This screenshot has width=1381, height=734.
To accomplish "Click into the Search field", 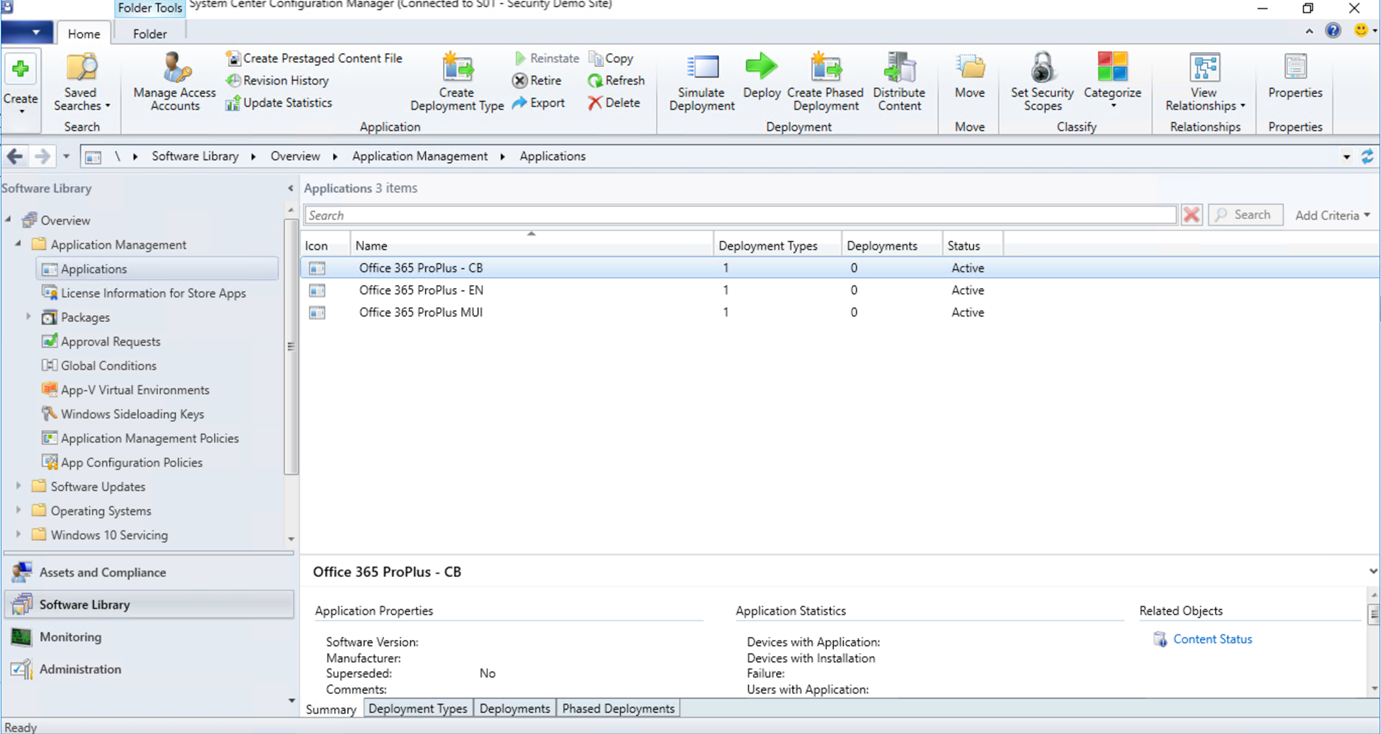I will coord(740,215).
